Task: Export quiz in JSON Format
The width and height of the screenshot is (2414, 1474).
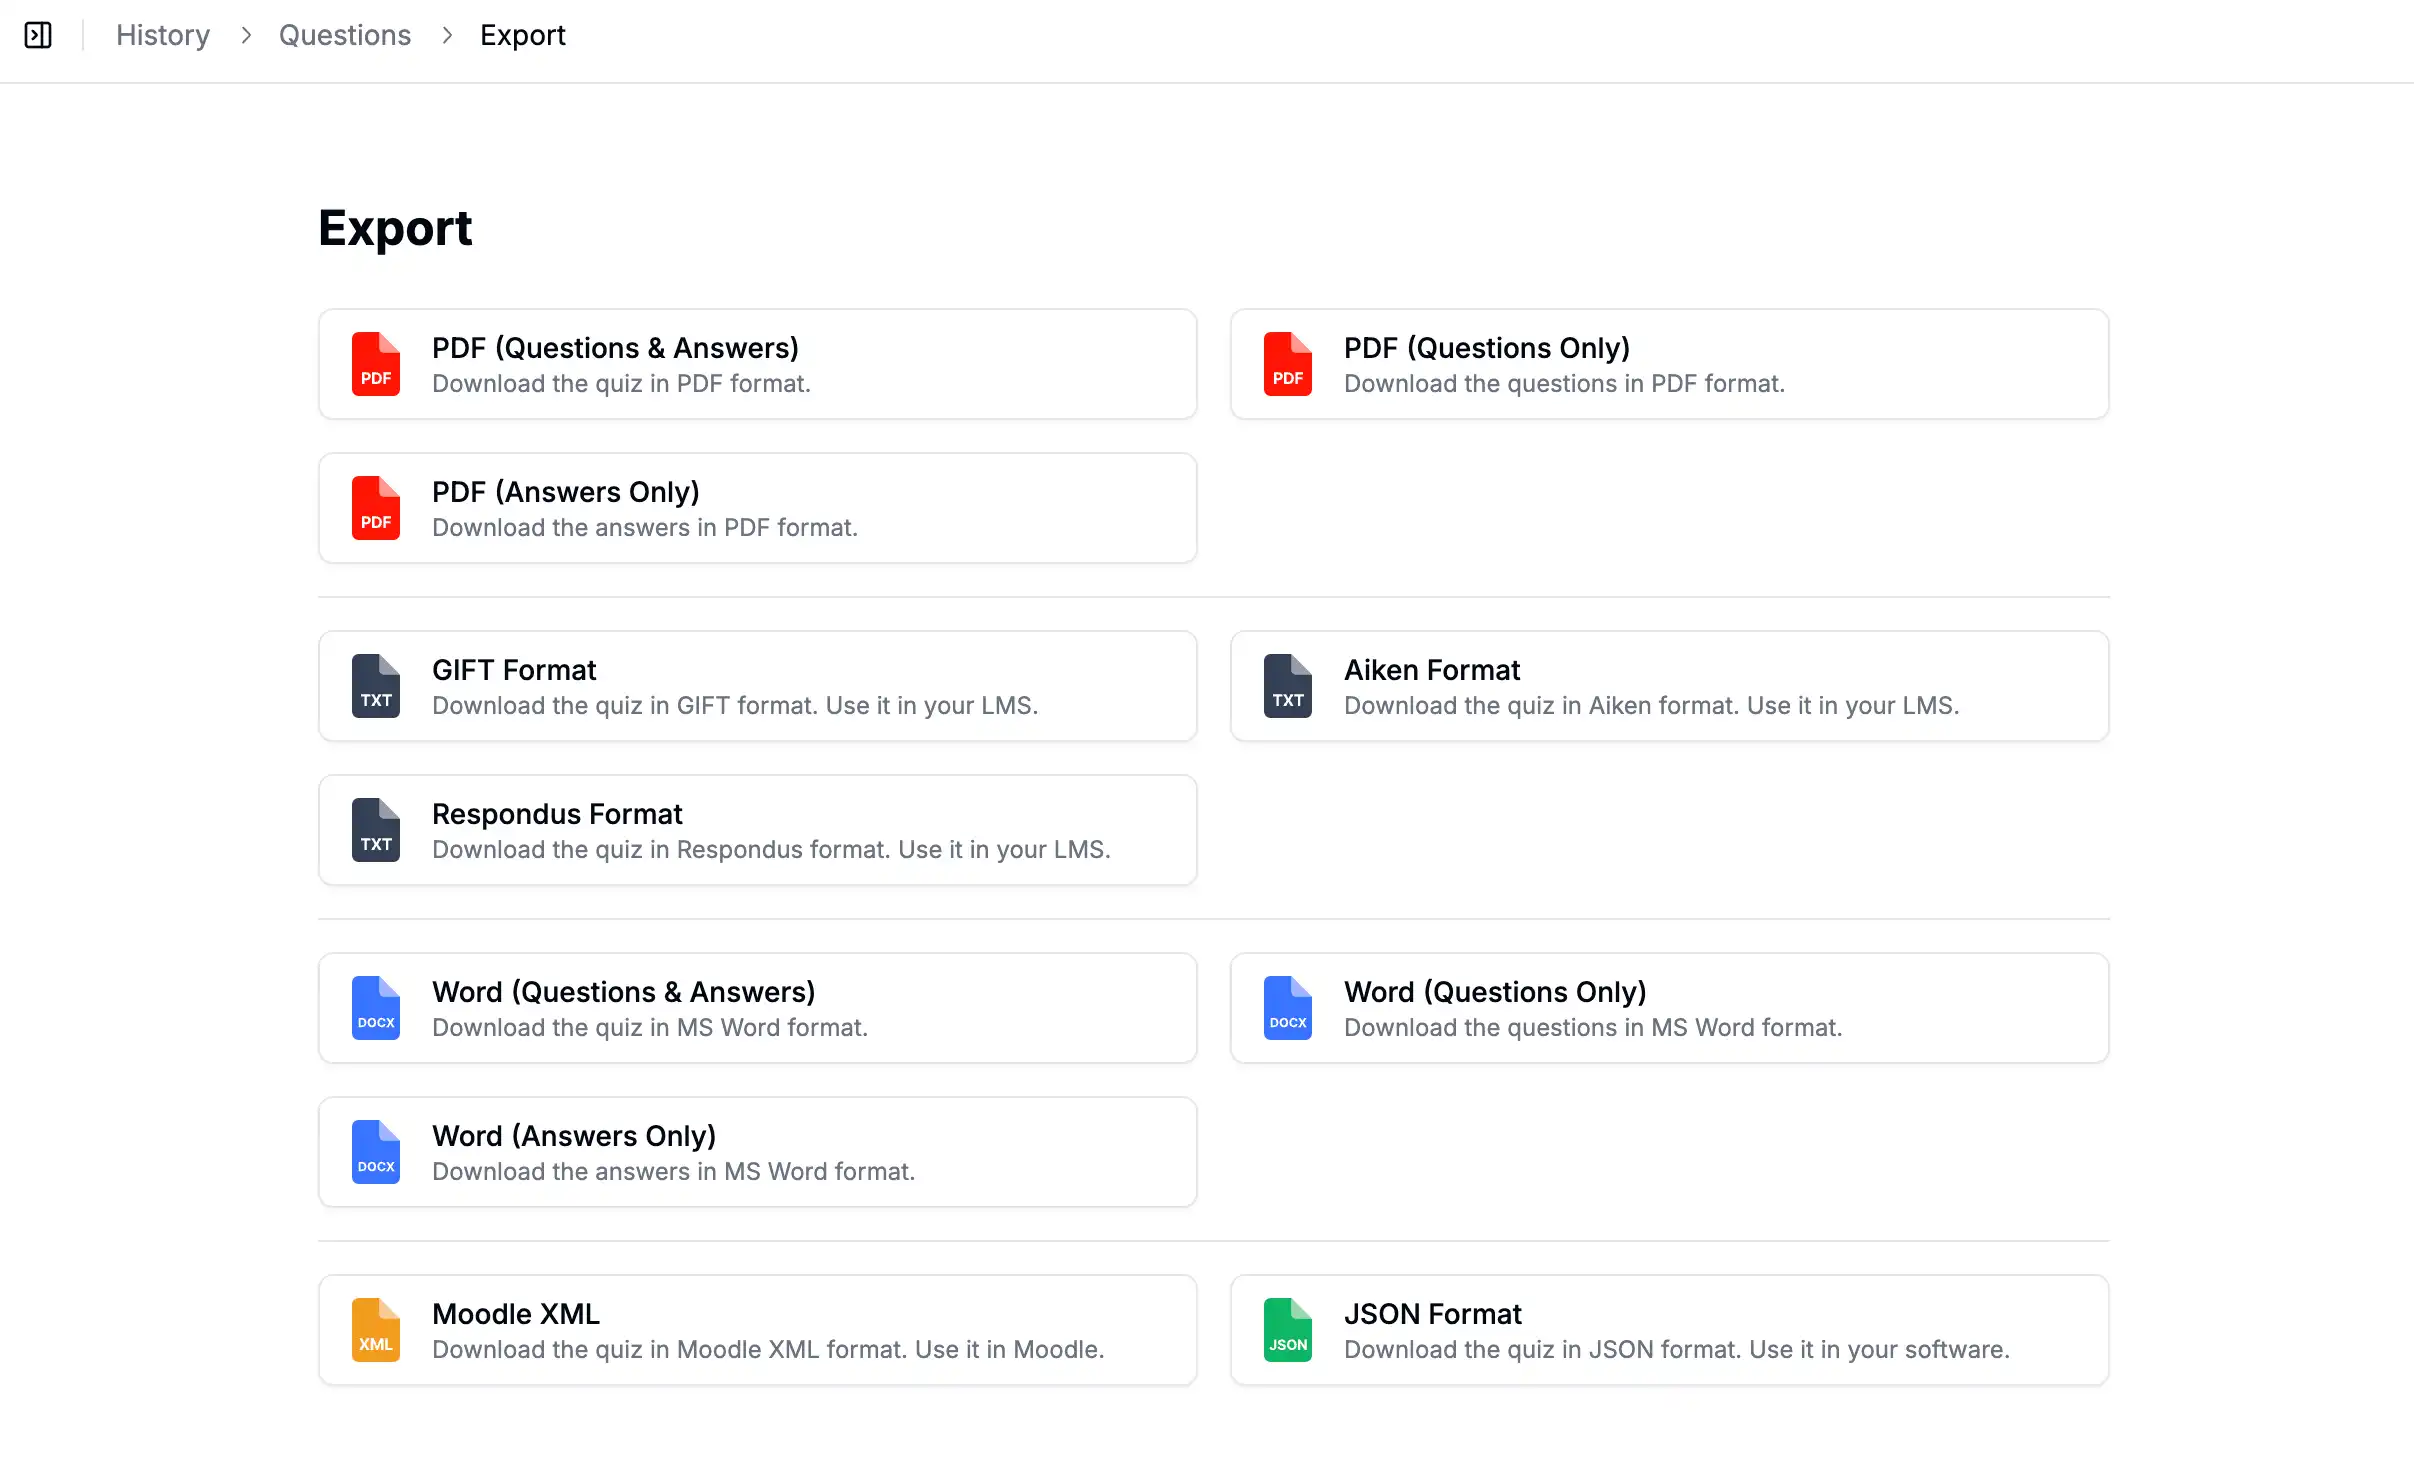Action: 1670,1330
